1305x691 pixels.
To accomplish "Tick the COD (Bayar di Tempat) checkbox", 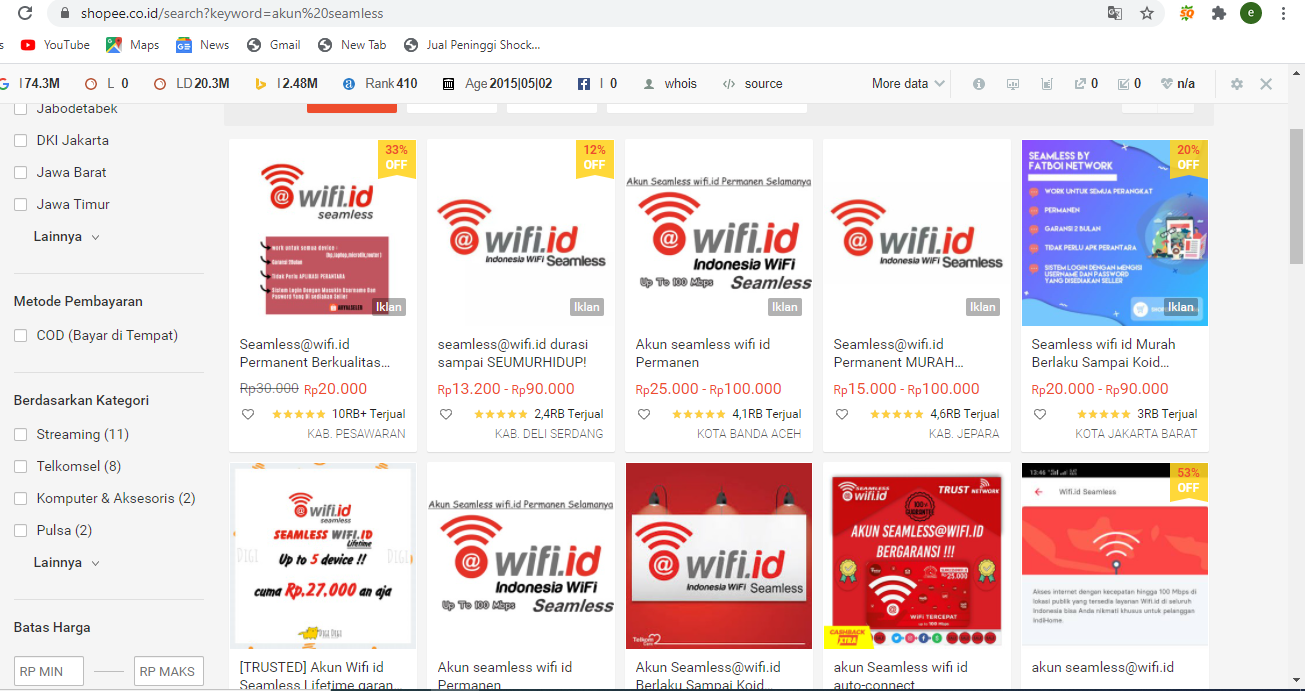I will coord(20,336).
